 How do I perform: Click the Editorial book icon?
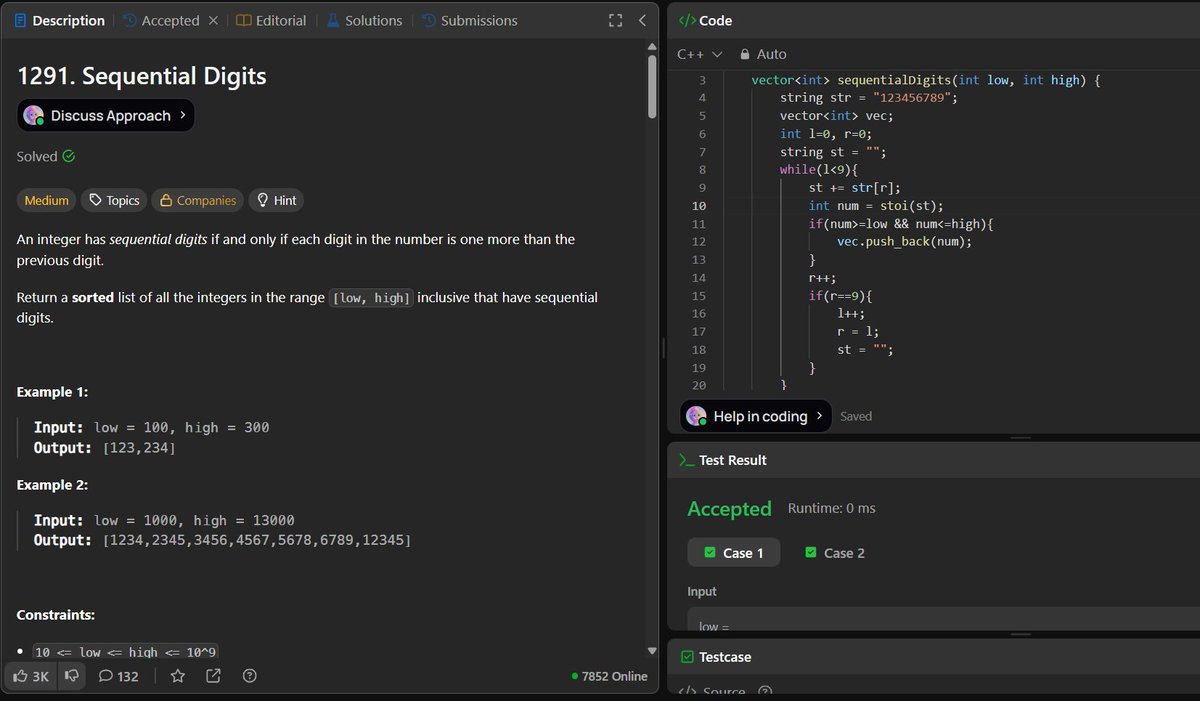click(x=243, y=20)
